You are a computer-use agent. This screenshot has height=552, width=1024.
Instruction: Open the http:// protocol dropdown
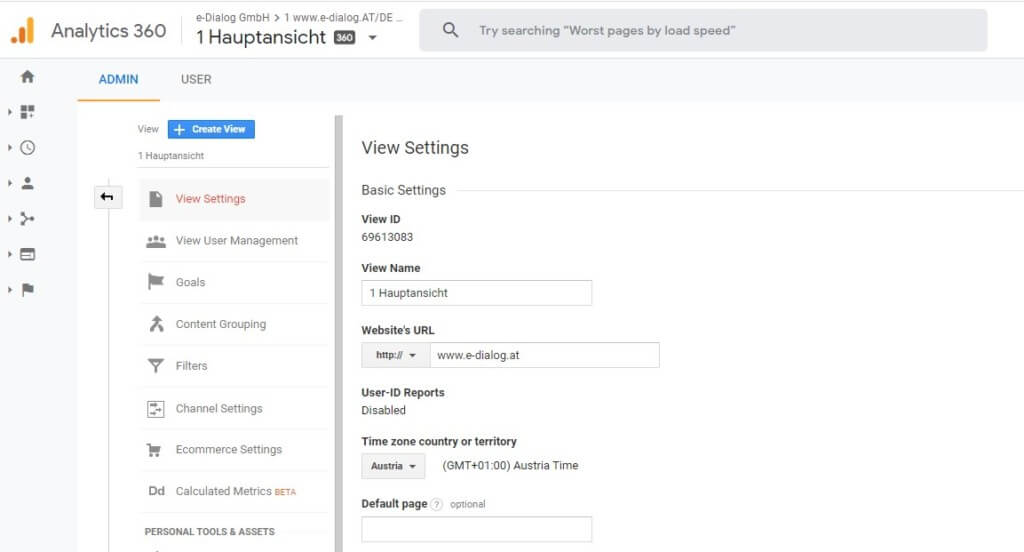(x=395, y=355)
